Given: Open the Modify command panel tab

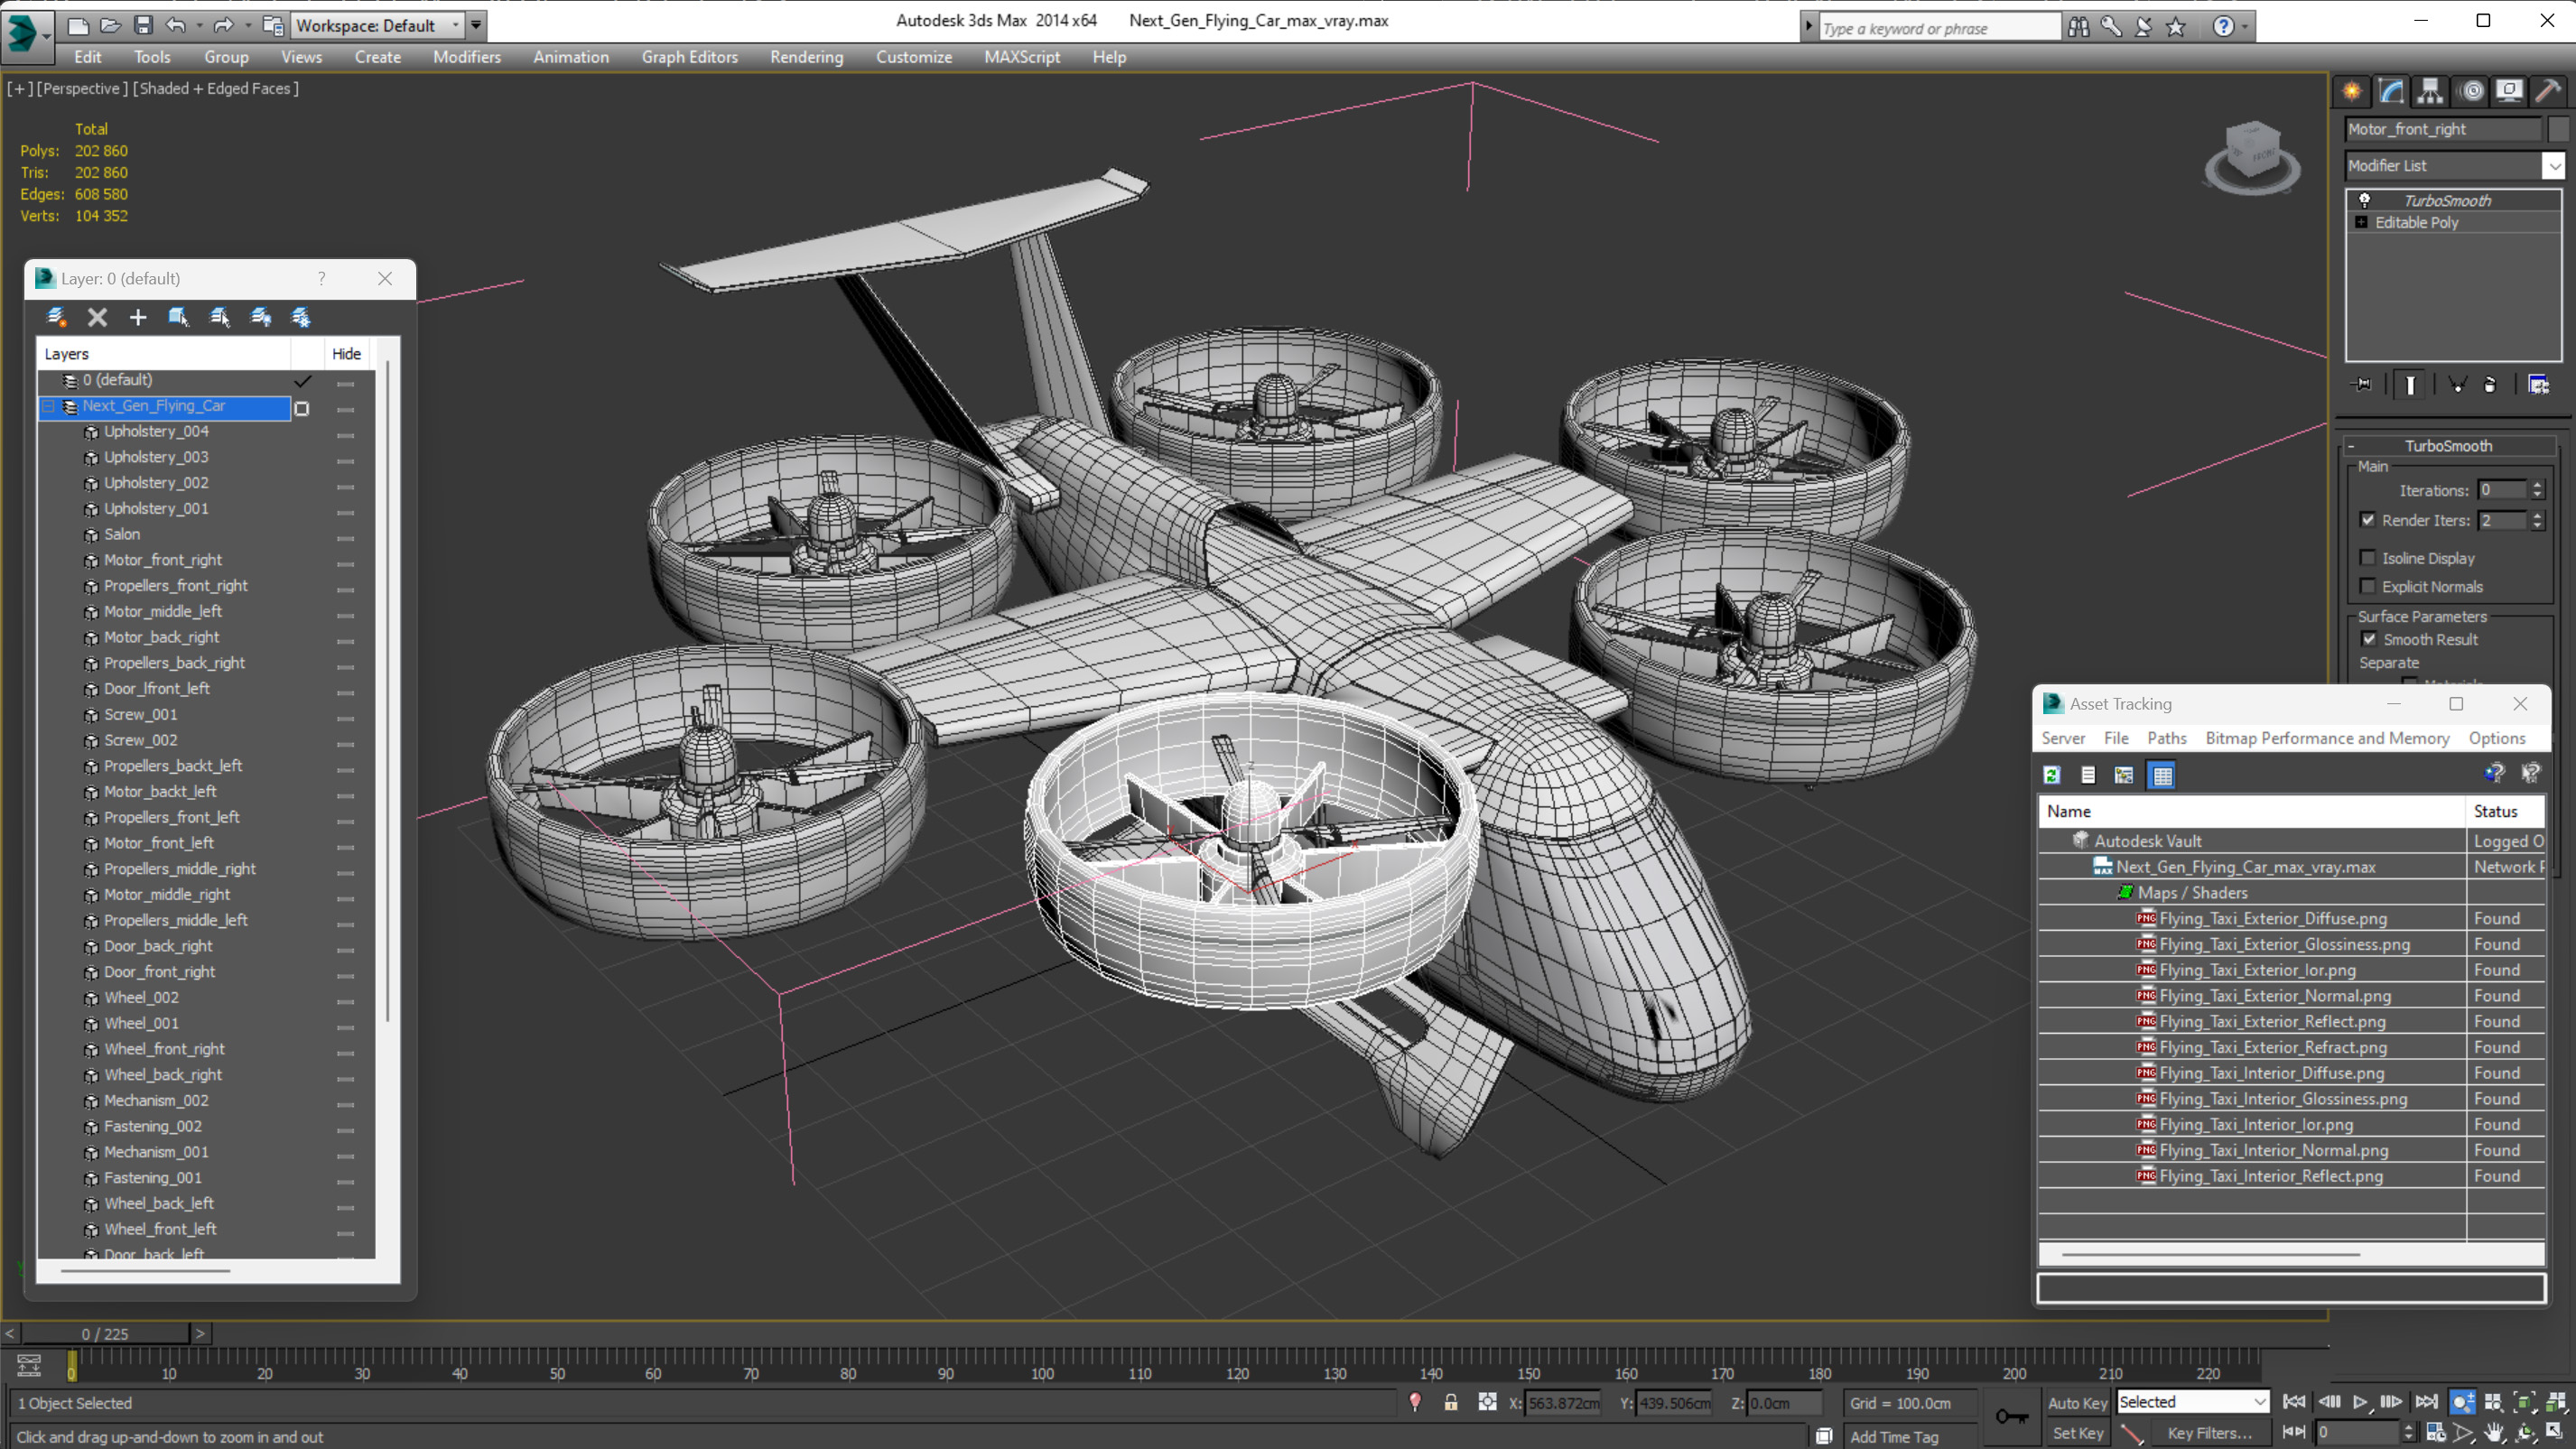Looking at the screenshot, I should point(2391,91).
